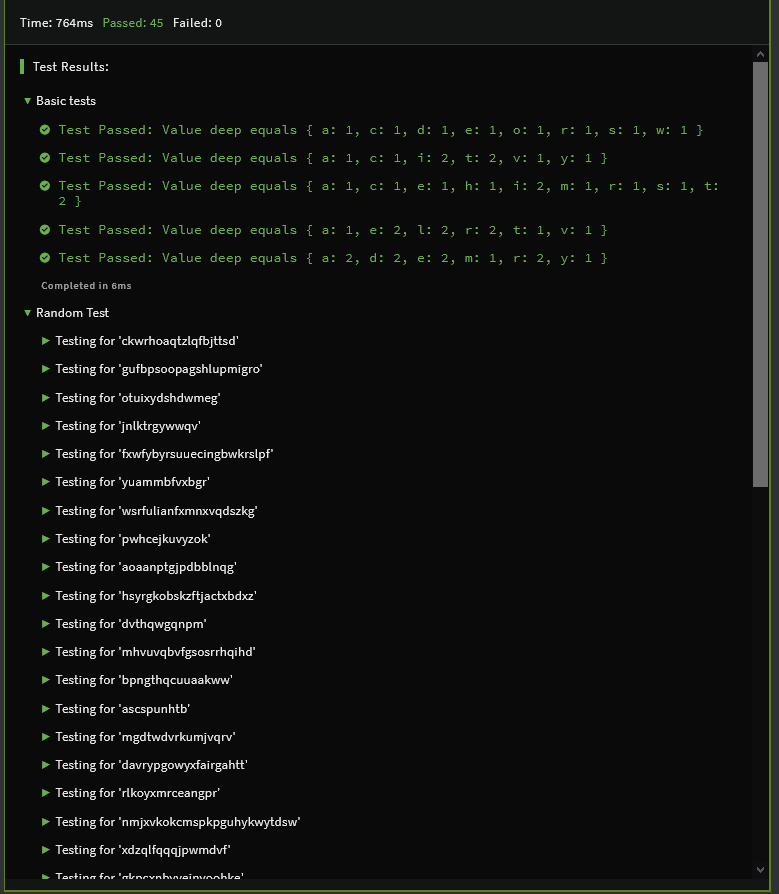The height and width of the screenshot is (894, 779).
Task: Expand test for 'nmjxvkokcmspkpguhykwytdsw'
Action: [46, 822]
